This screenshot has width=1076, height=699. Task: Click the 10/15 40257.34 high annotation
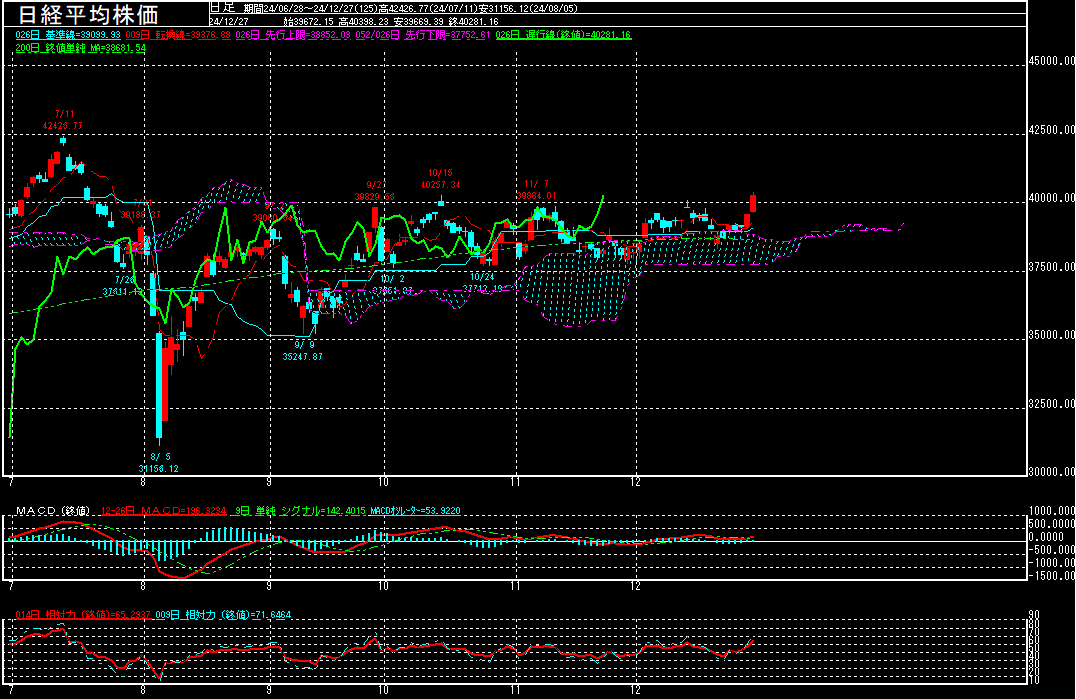click(441, 179)
